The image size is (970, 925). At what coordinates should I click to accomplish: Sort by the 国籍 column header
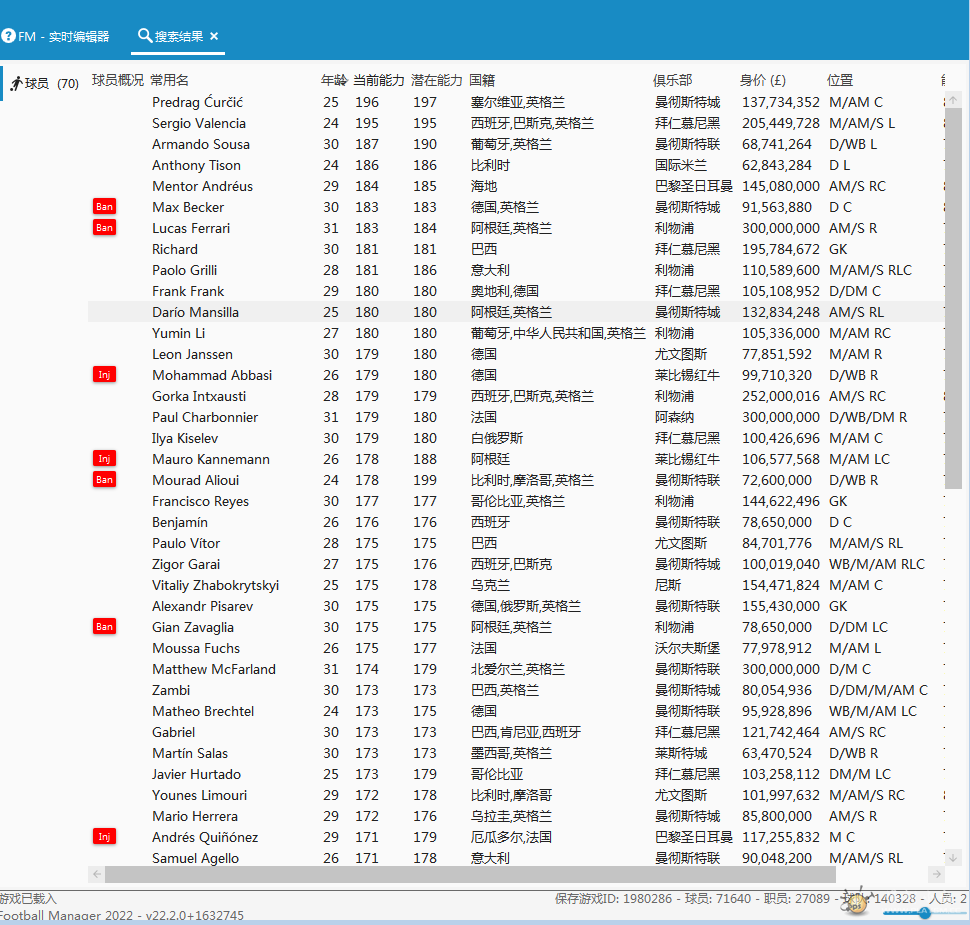click(x=482, y=80)
